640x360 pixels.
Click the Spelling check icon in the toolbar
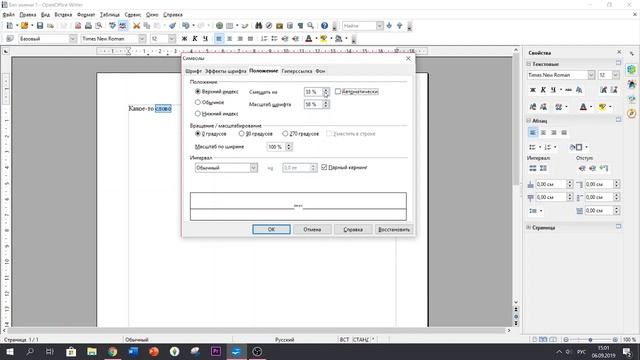point(112,26)
